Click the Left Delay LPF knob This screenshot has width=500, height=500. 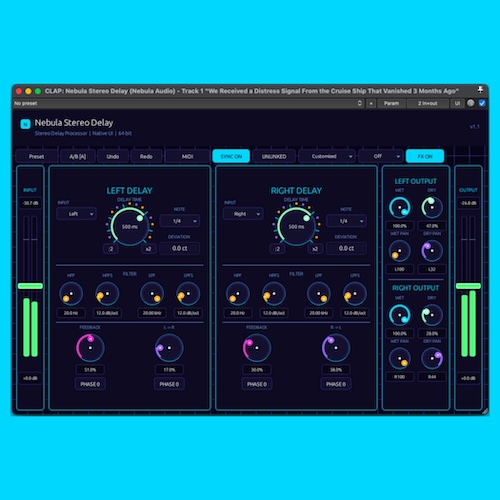(152, 294)
